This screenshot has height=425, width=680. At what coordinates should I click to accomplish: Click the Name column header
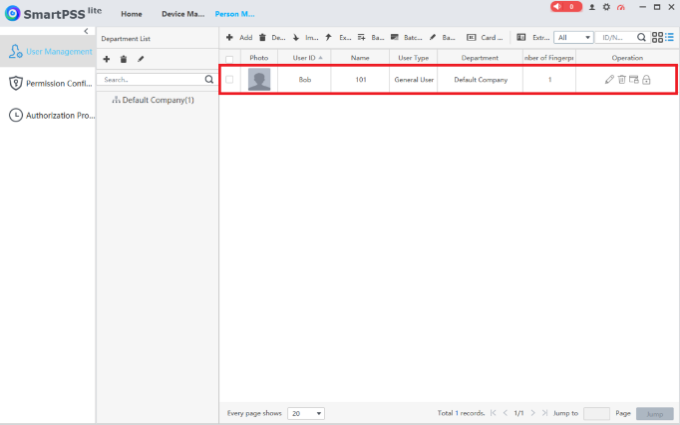click(360, 58)
